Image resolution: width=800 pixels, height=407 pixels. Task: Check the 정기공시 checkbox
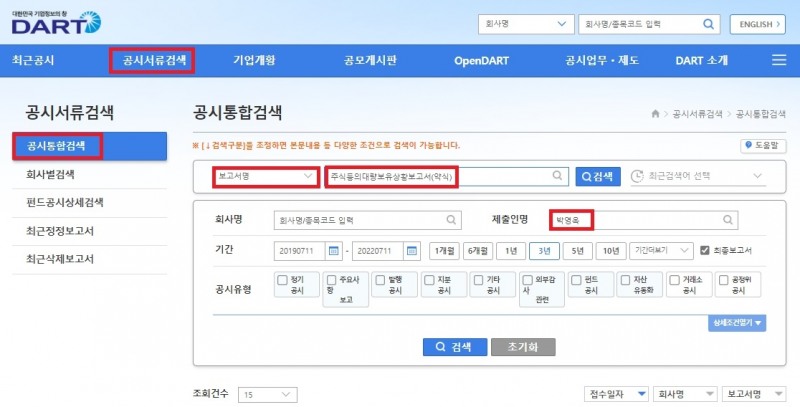(x=282, y=280)
